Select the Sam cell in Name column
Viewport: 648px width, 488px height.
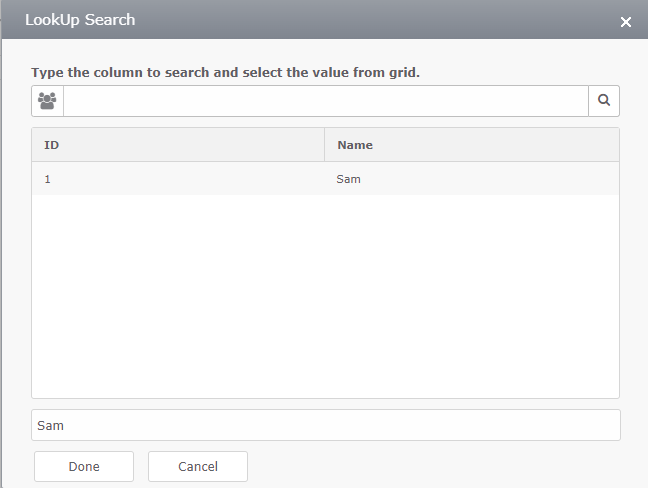(348, 179)
